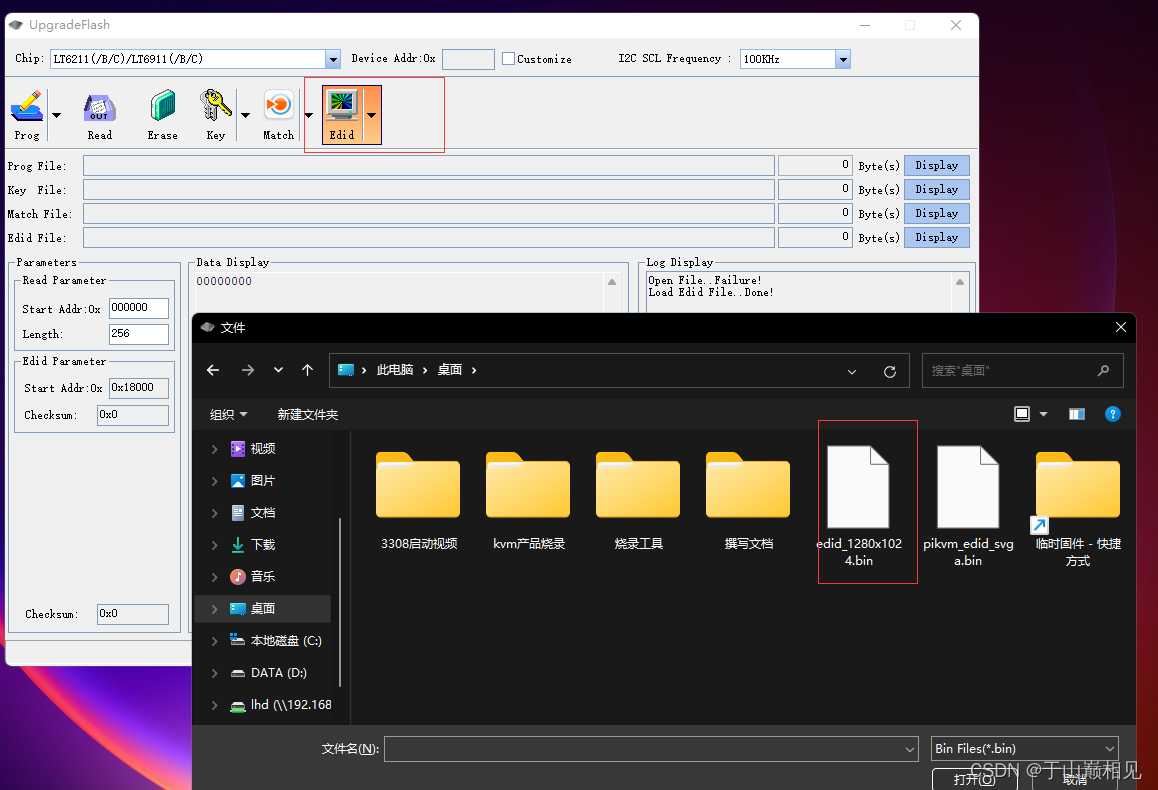The height and width of the screenshot is (790, 1158).
Task: Select file edid_1280x1024.bin
Action: (859, 507)
